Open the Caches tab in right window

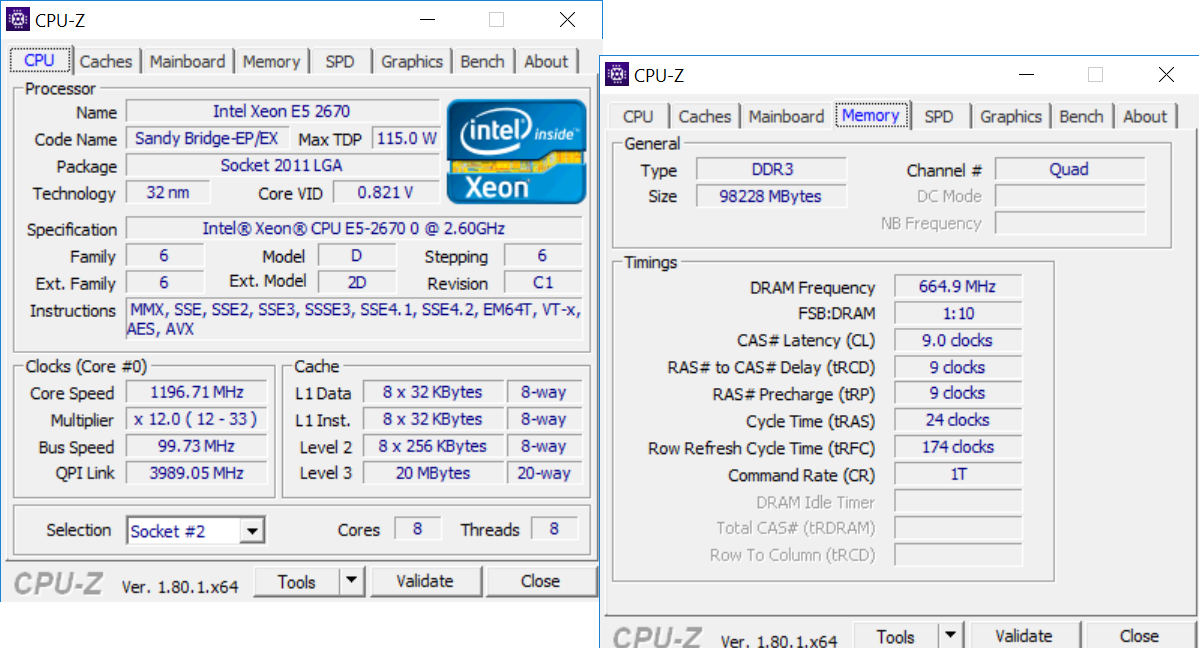(x=704, y=116)
